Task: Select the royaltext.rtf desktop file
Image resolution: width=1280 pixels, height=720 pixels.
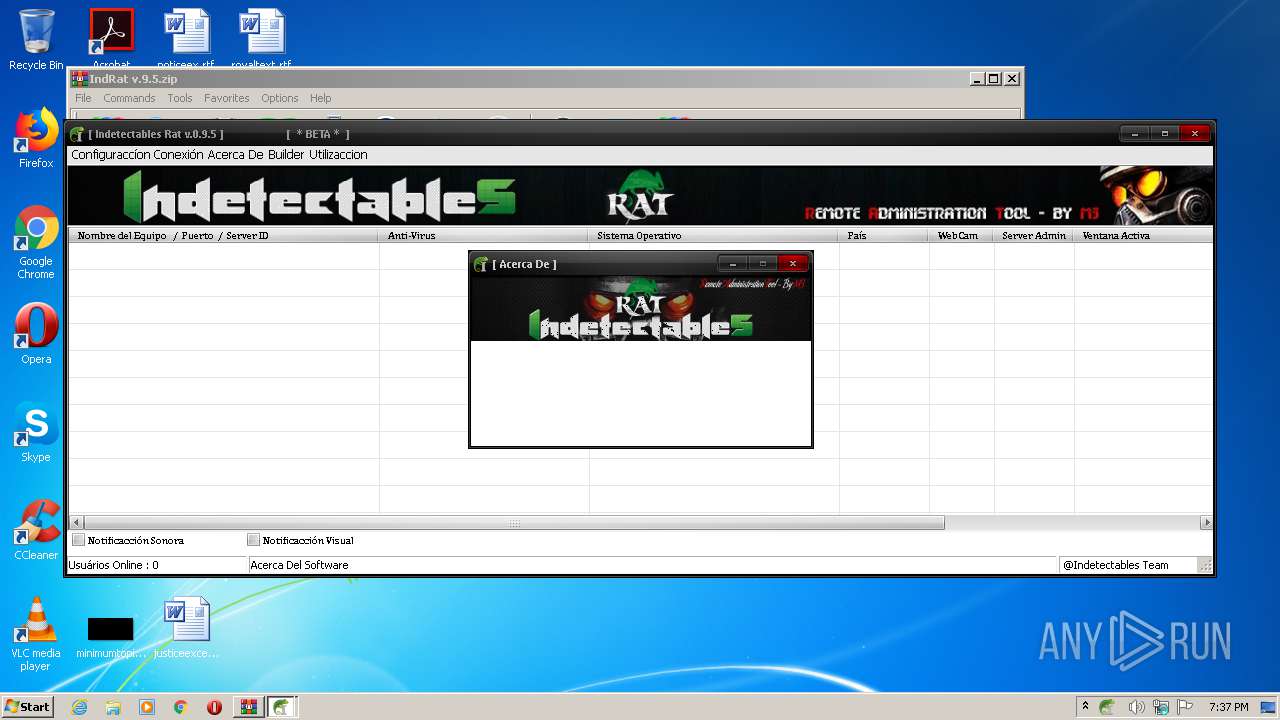Action: click(x=261, y=37)
